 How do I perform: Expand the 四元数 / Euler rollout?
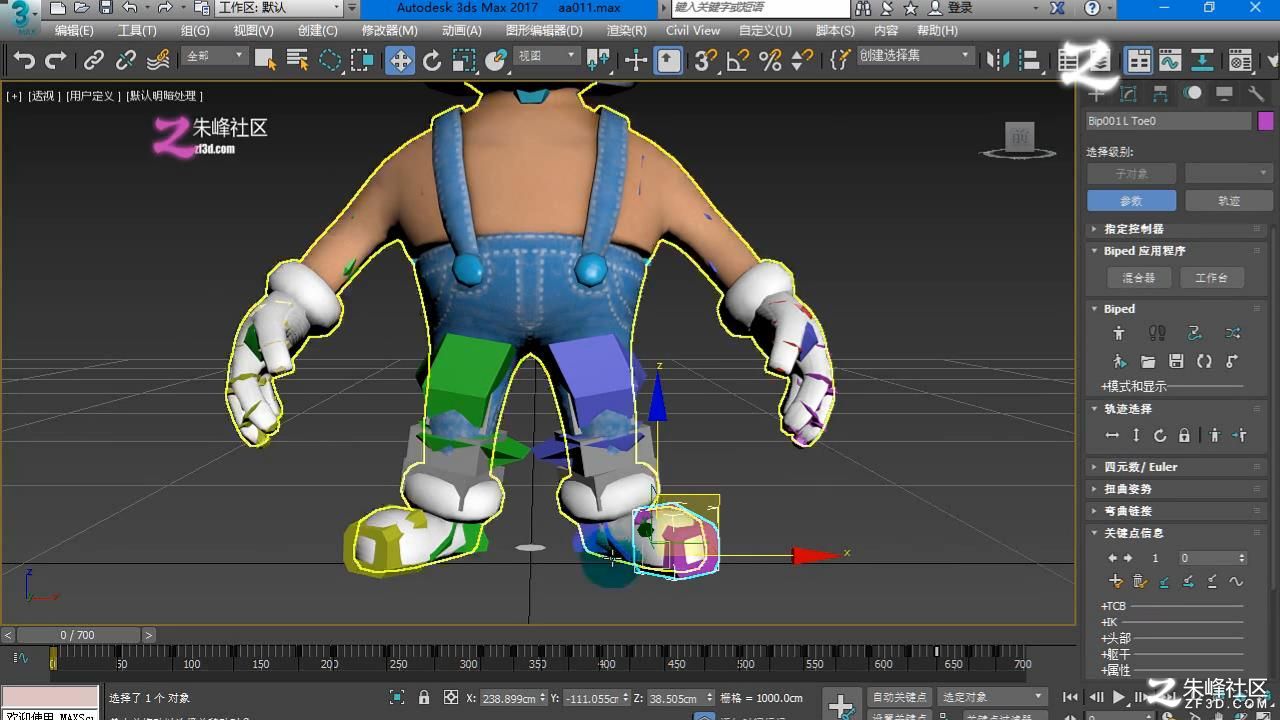1177,467
